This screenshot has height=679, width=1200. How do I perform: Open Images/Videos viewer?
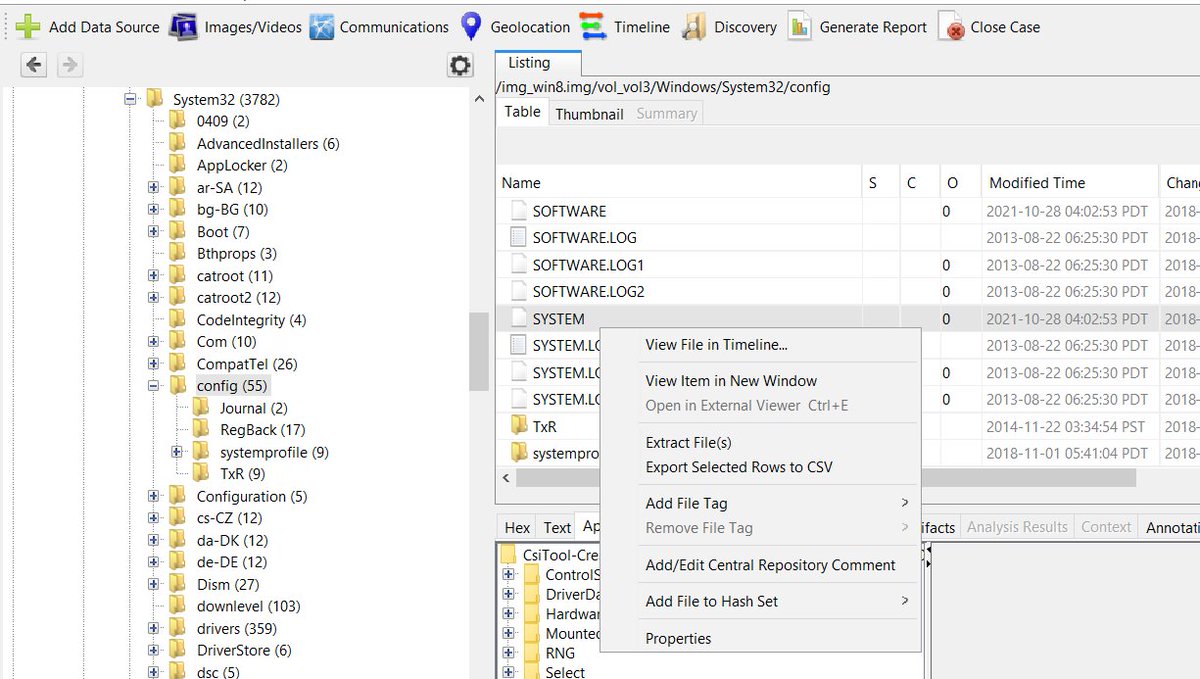click(x=235, y=27)
